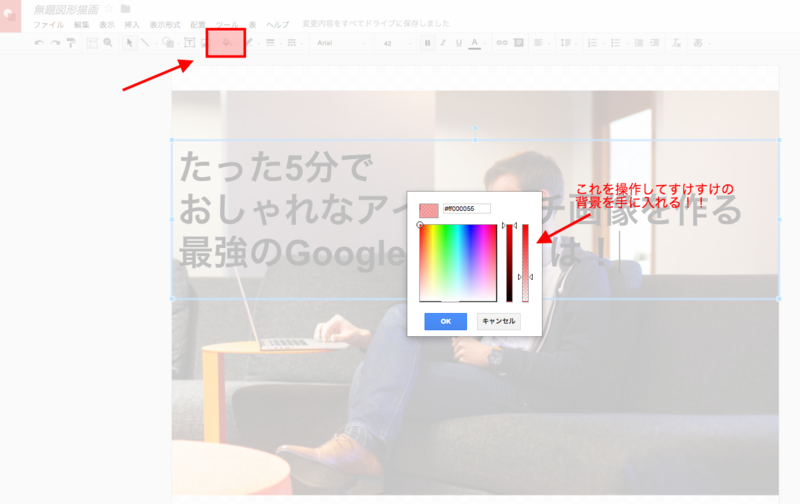Click the Google Drawings home logo
800x504 pixels.
[x=10, y=16]
